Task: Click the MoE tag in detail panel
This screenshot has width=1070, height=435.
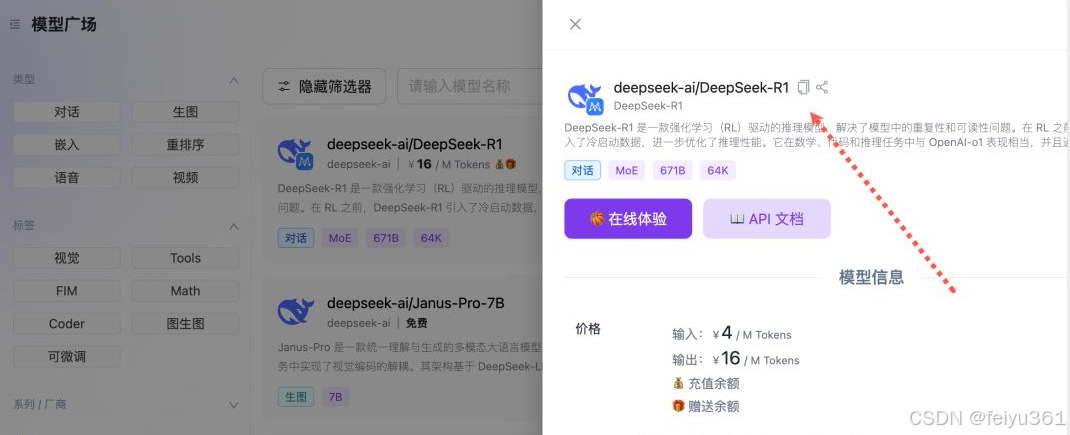Action: (626, 171)
